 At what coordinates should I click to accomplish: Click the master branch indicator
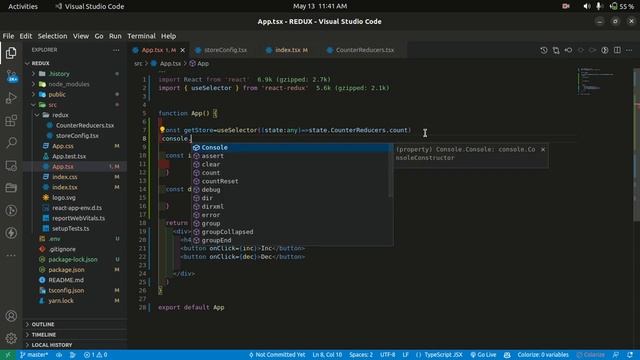[33, 355]
